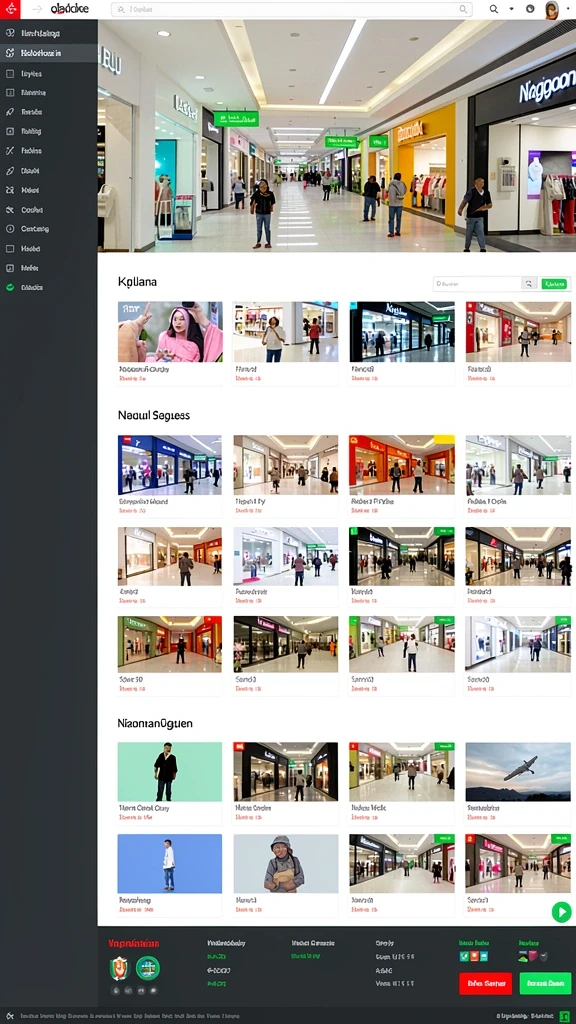Open the thumbnail showing an aircraft in the sky

click(x=518, y=771)
